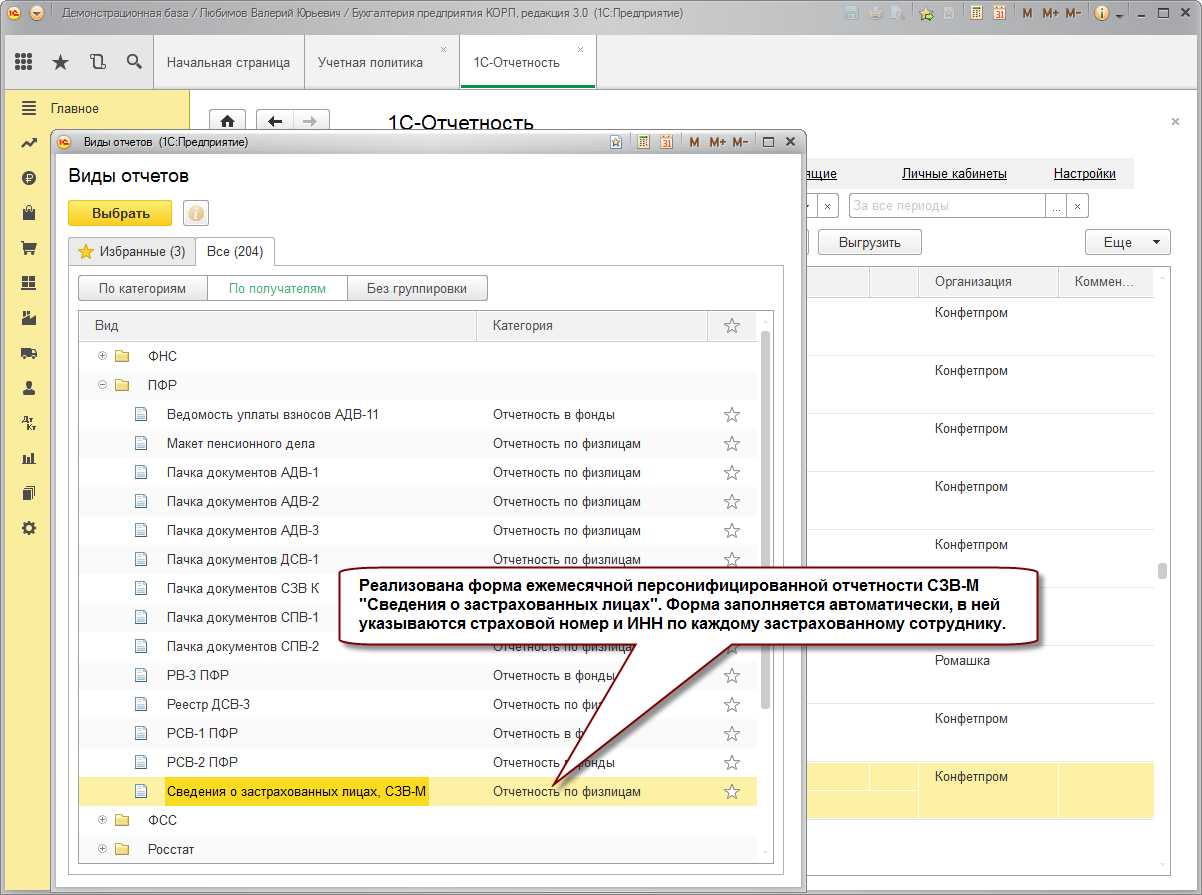The image size is (1202, 895).
Task: Open the shopping cart section in sidebar
Action: tap(29, 248)
